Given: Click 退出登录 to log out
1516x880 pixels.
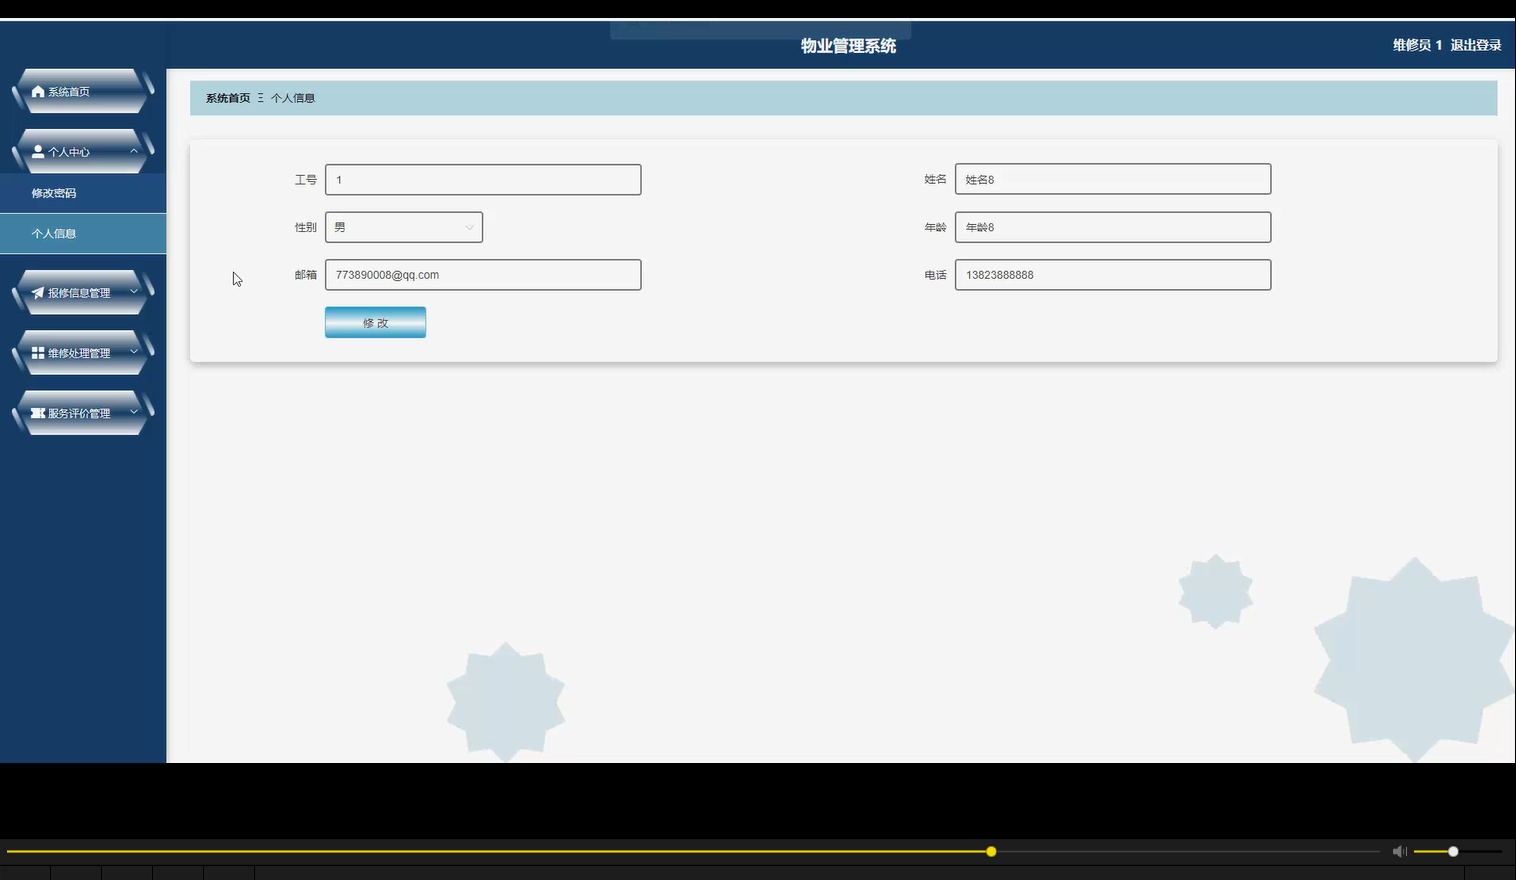Looking at the screenshot, I should pyautogui.click(x=1477, y=45).
